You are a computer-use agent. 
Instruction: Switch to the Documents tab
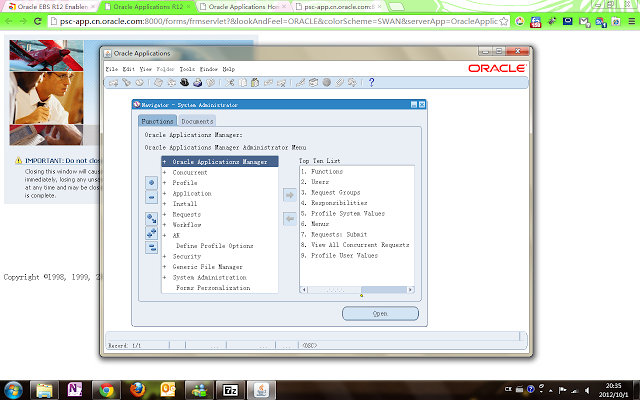pos(197,121)
